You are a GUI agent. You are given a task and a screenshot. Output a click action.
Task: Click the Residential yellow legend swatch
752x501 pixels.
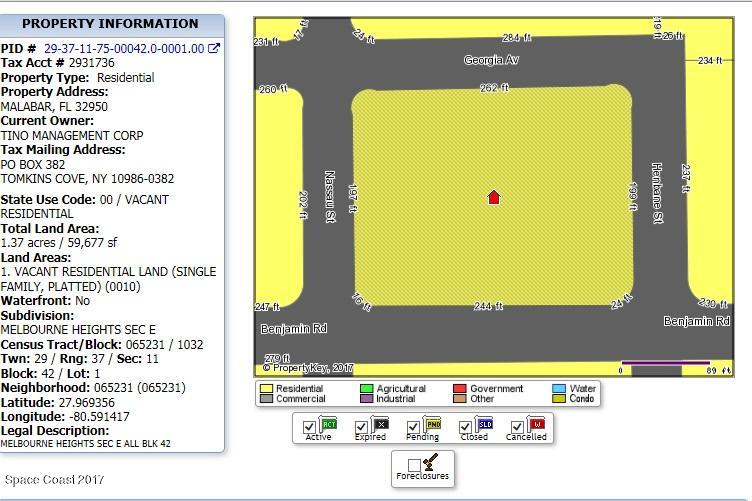click(266, 388)
